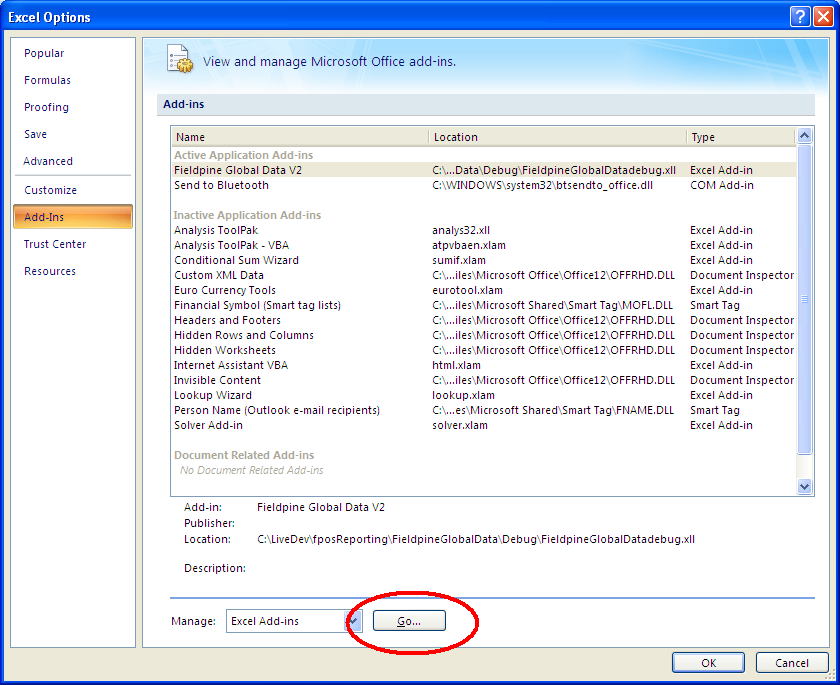Click the solver.xlam location cell
Viewport: 840px width, 685px height.
460,425
